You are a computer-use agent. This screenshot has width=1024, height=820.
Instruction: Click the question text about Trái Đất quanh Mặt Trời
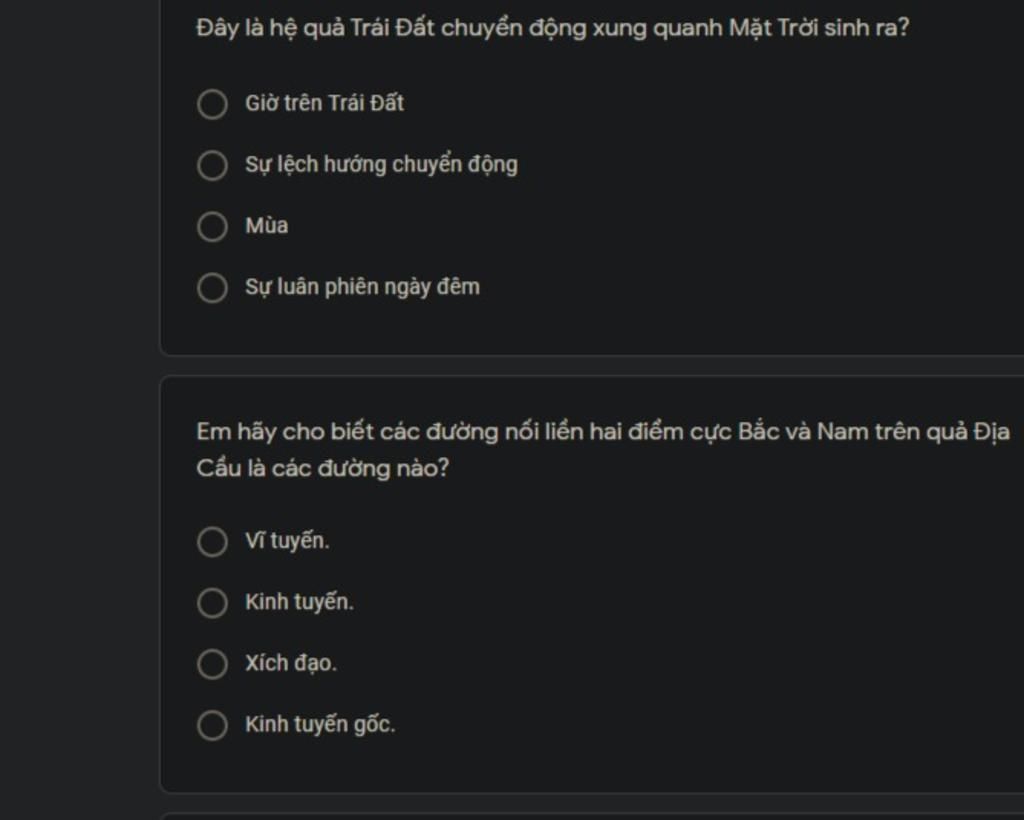(552, 29)
